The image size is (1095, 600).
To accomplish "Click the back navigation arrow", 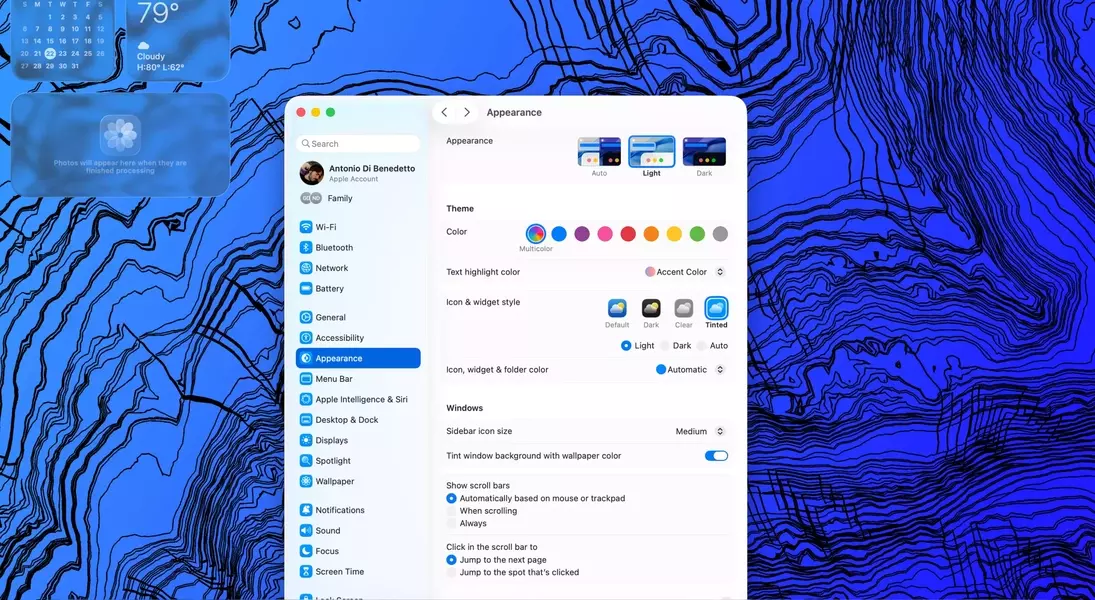I will (x=445, y=113).
